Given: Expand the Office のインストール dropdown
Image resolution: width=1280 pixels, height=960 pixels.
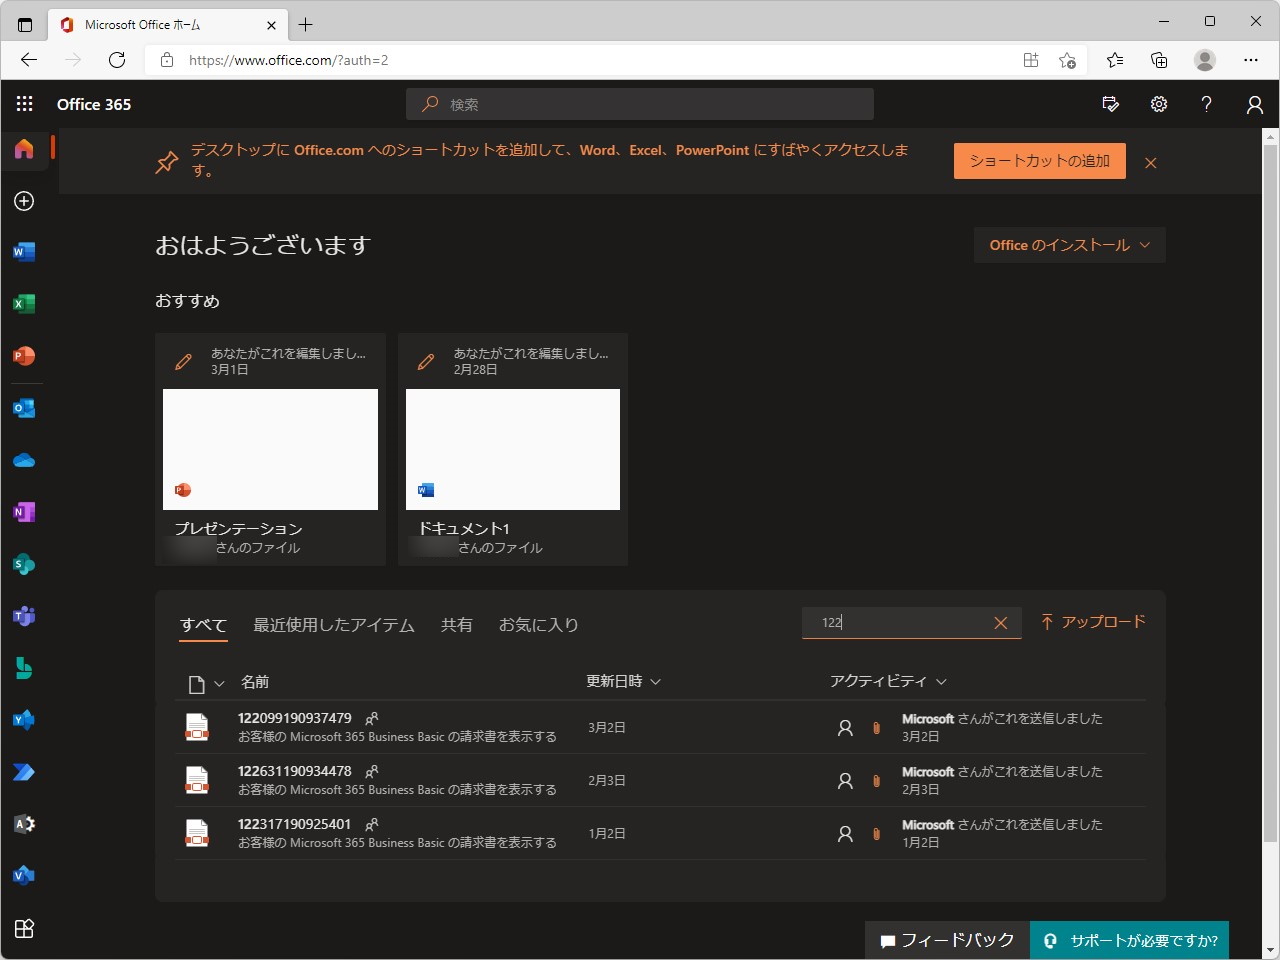Looking at the screenshot, I should [1068, 244].
